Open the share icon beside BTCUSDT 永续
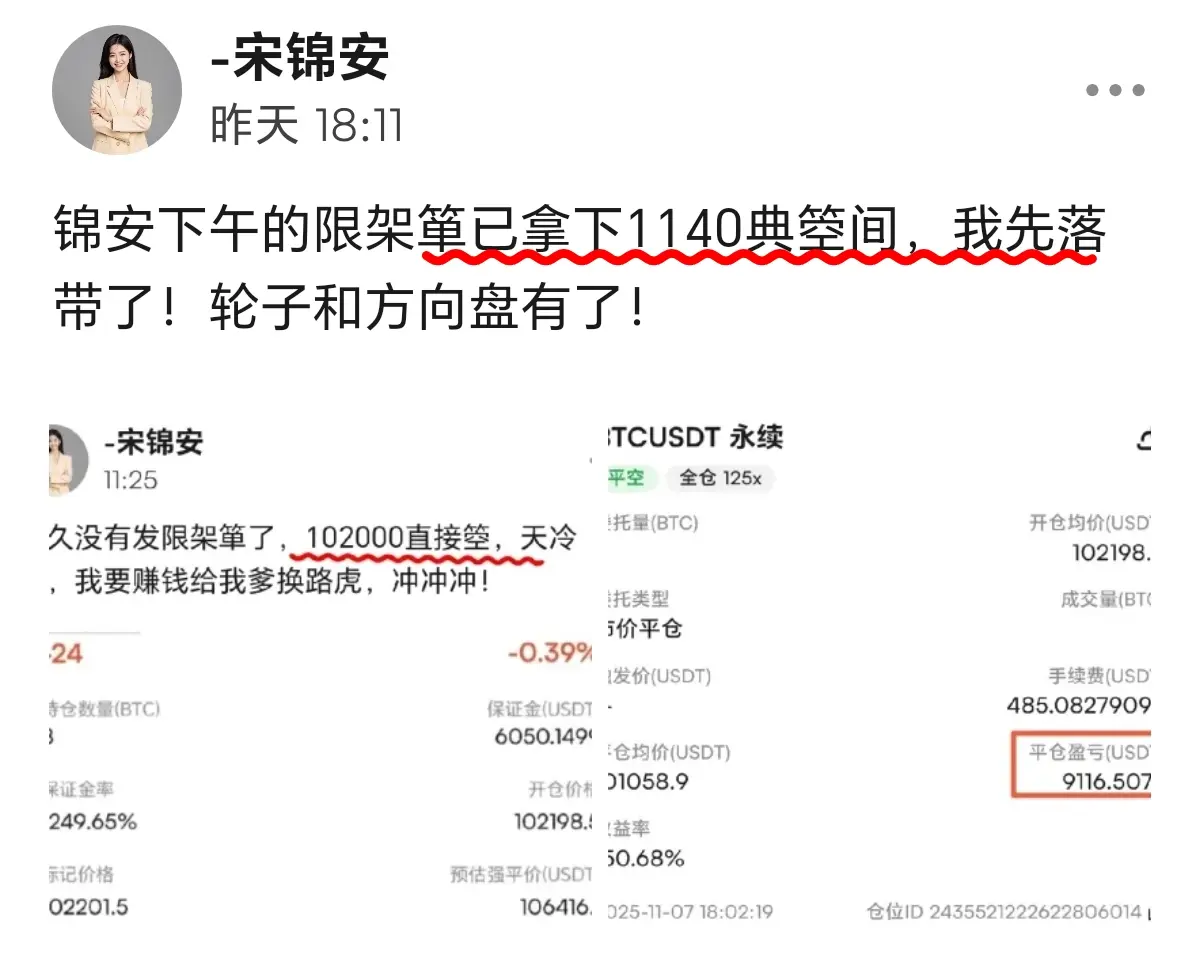Screen dimensions: 1200x955 tap(1144, 438)
